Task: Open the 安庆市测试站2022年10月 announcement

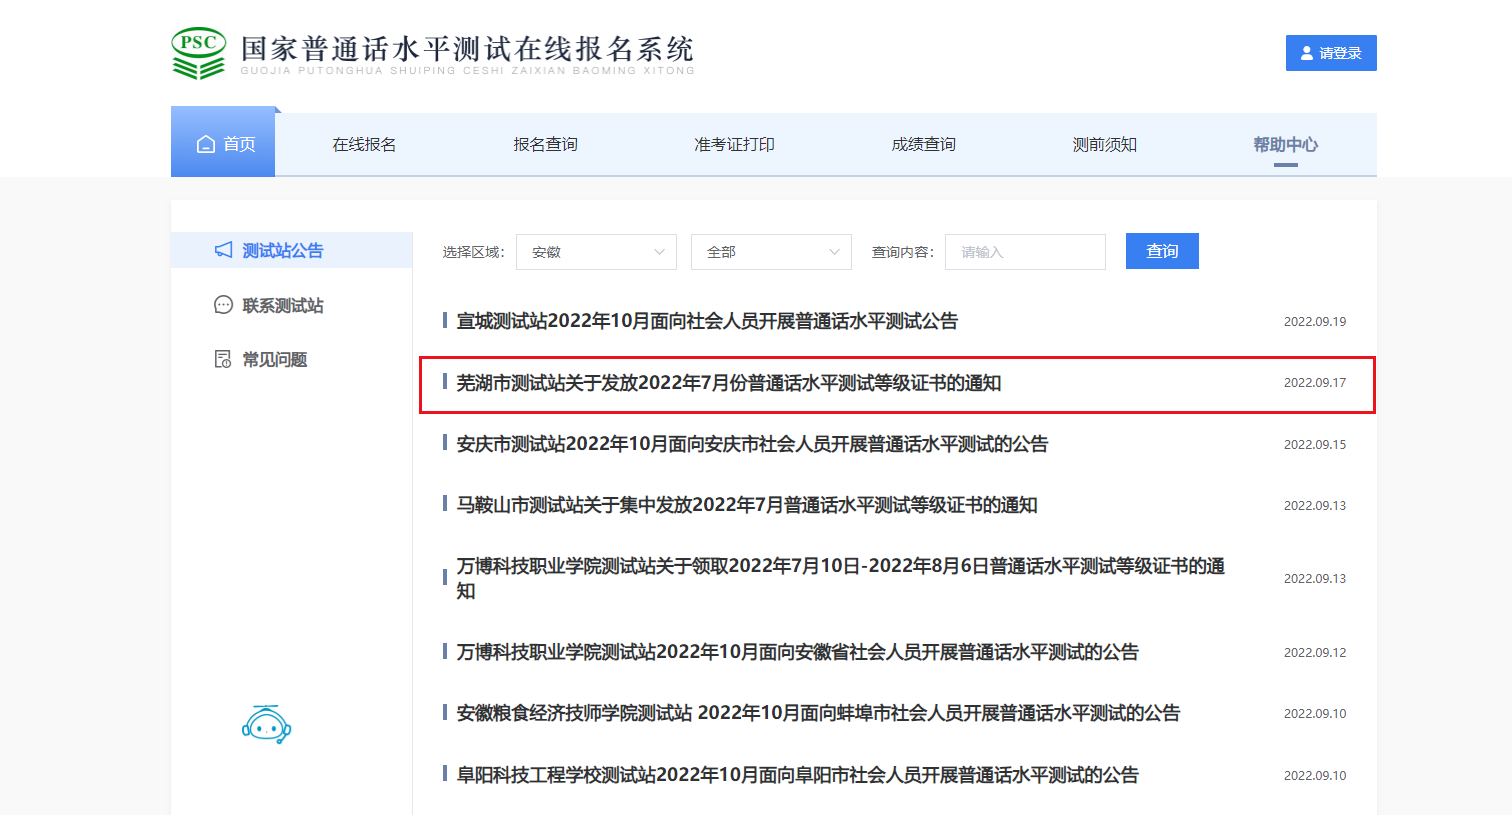Action: click(752, 444)
